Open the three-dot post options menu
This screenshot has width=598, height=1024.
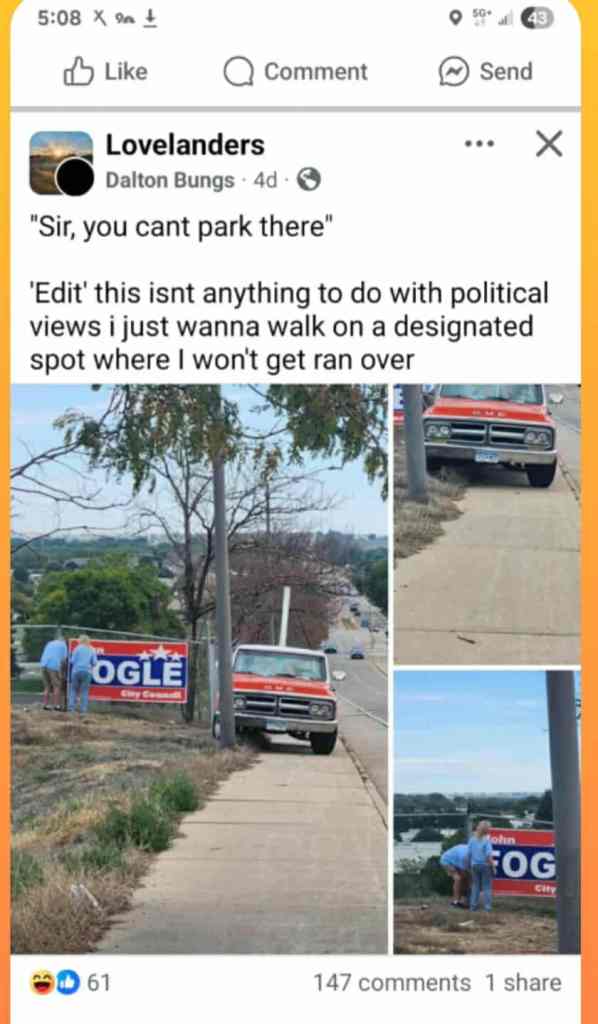point(480,144)
